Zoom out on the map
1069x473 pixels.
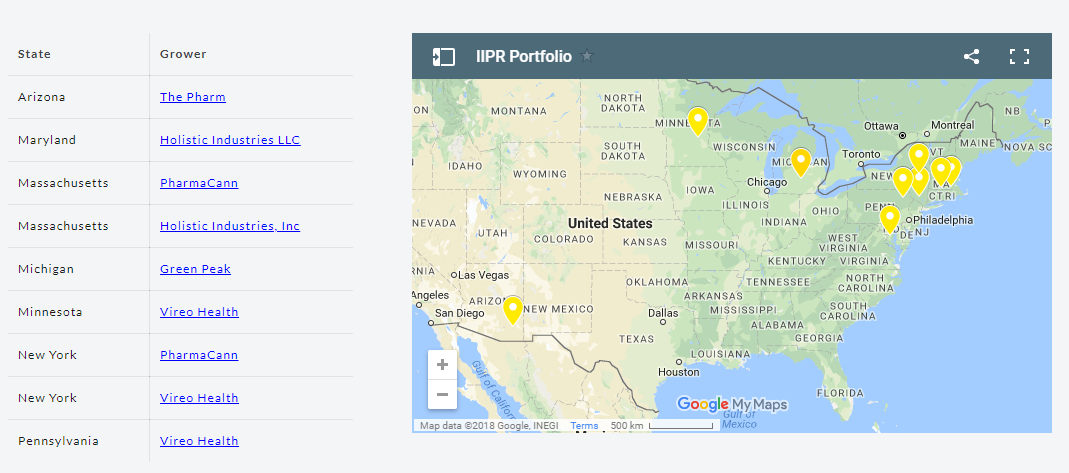[442, 395]
